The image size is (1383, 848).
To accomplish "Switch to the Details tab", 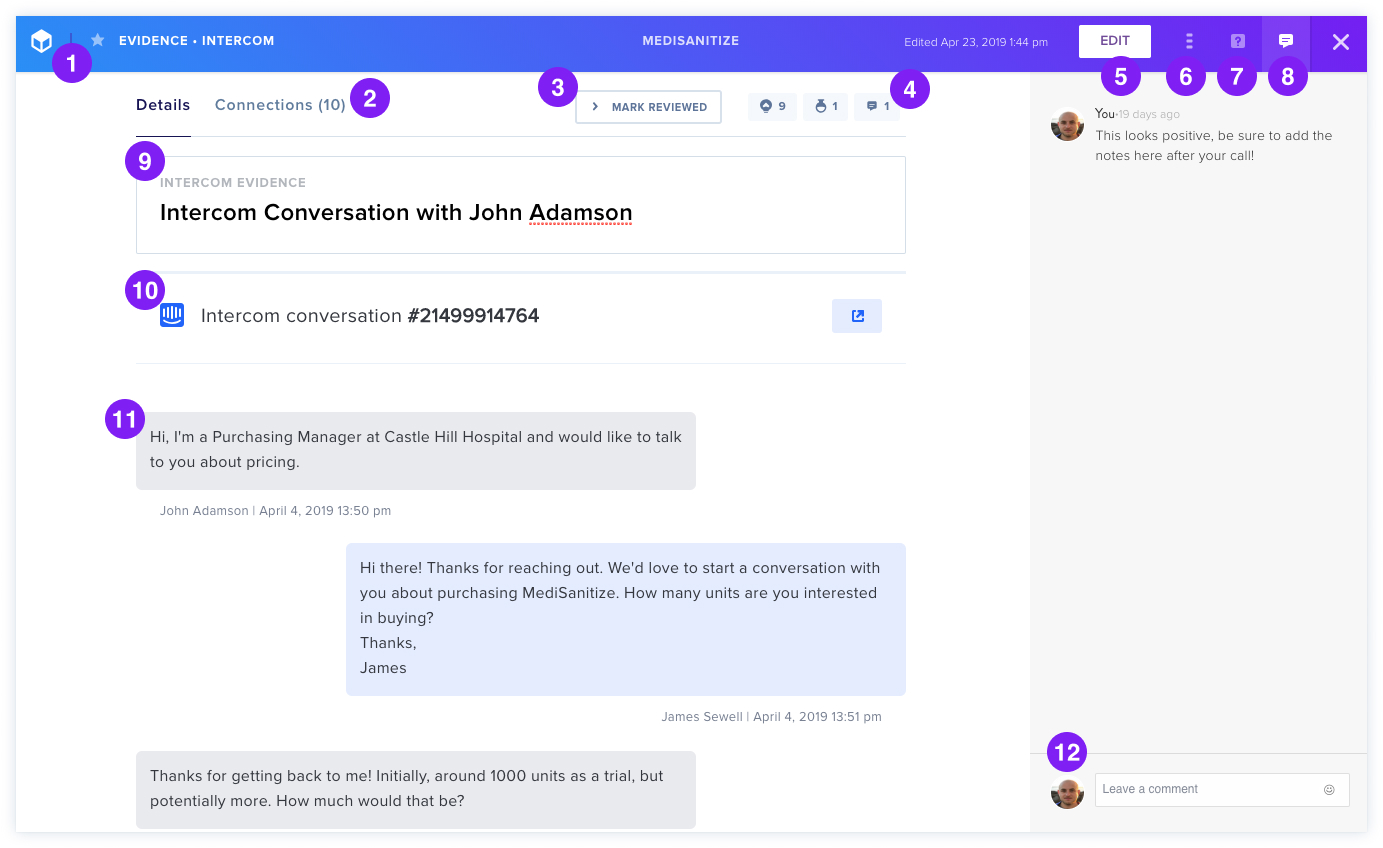I will pos(163,105).
